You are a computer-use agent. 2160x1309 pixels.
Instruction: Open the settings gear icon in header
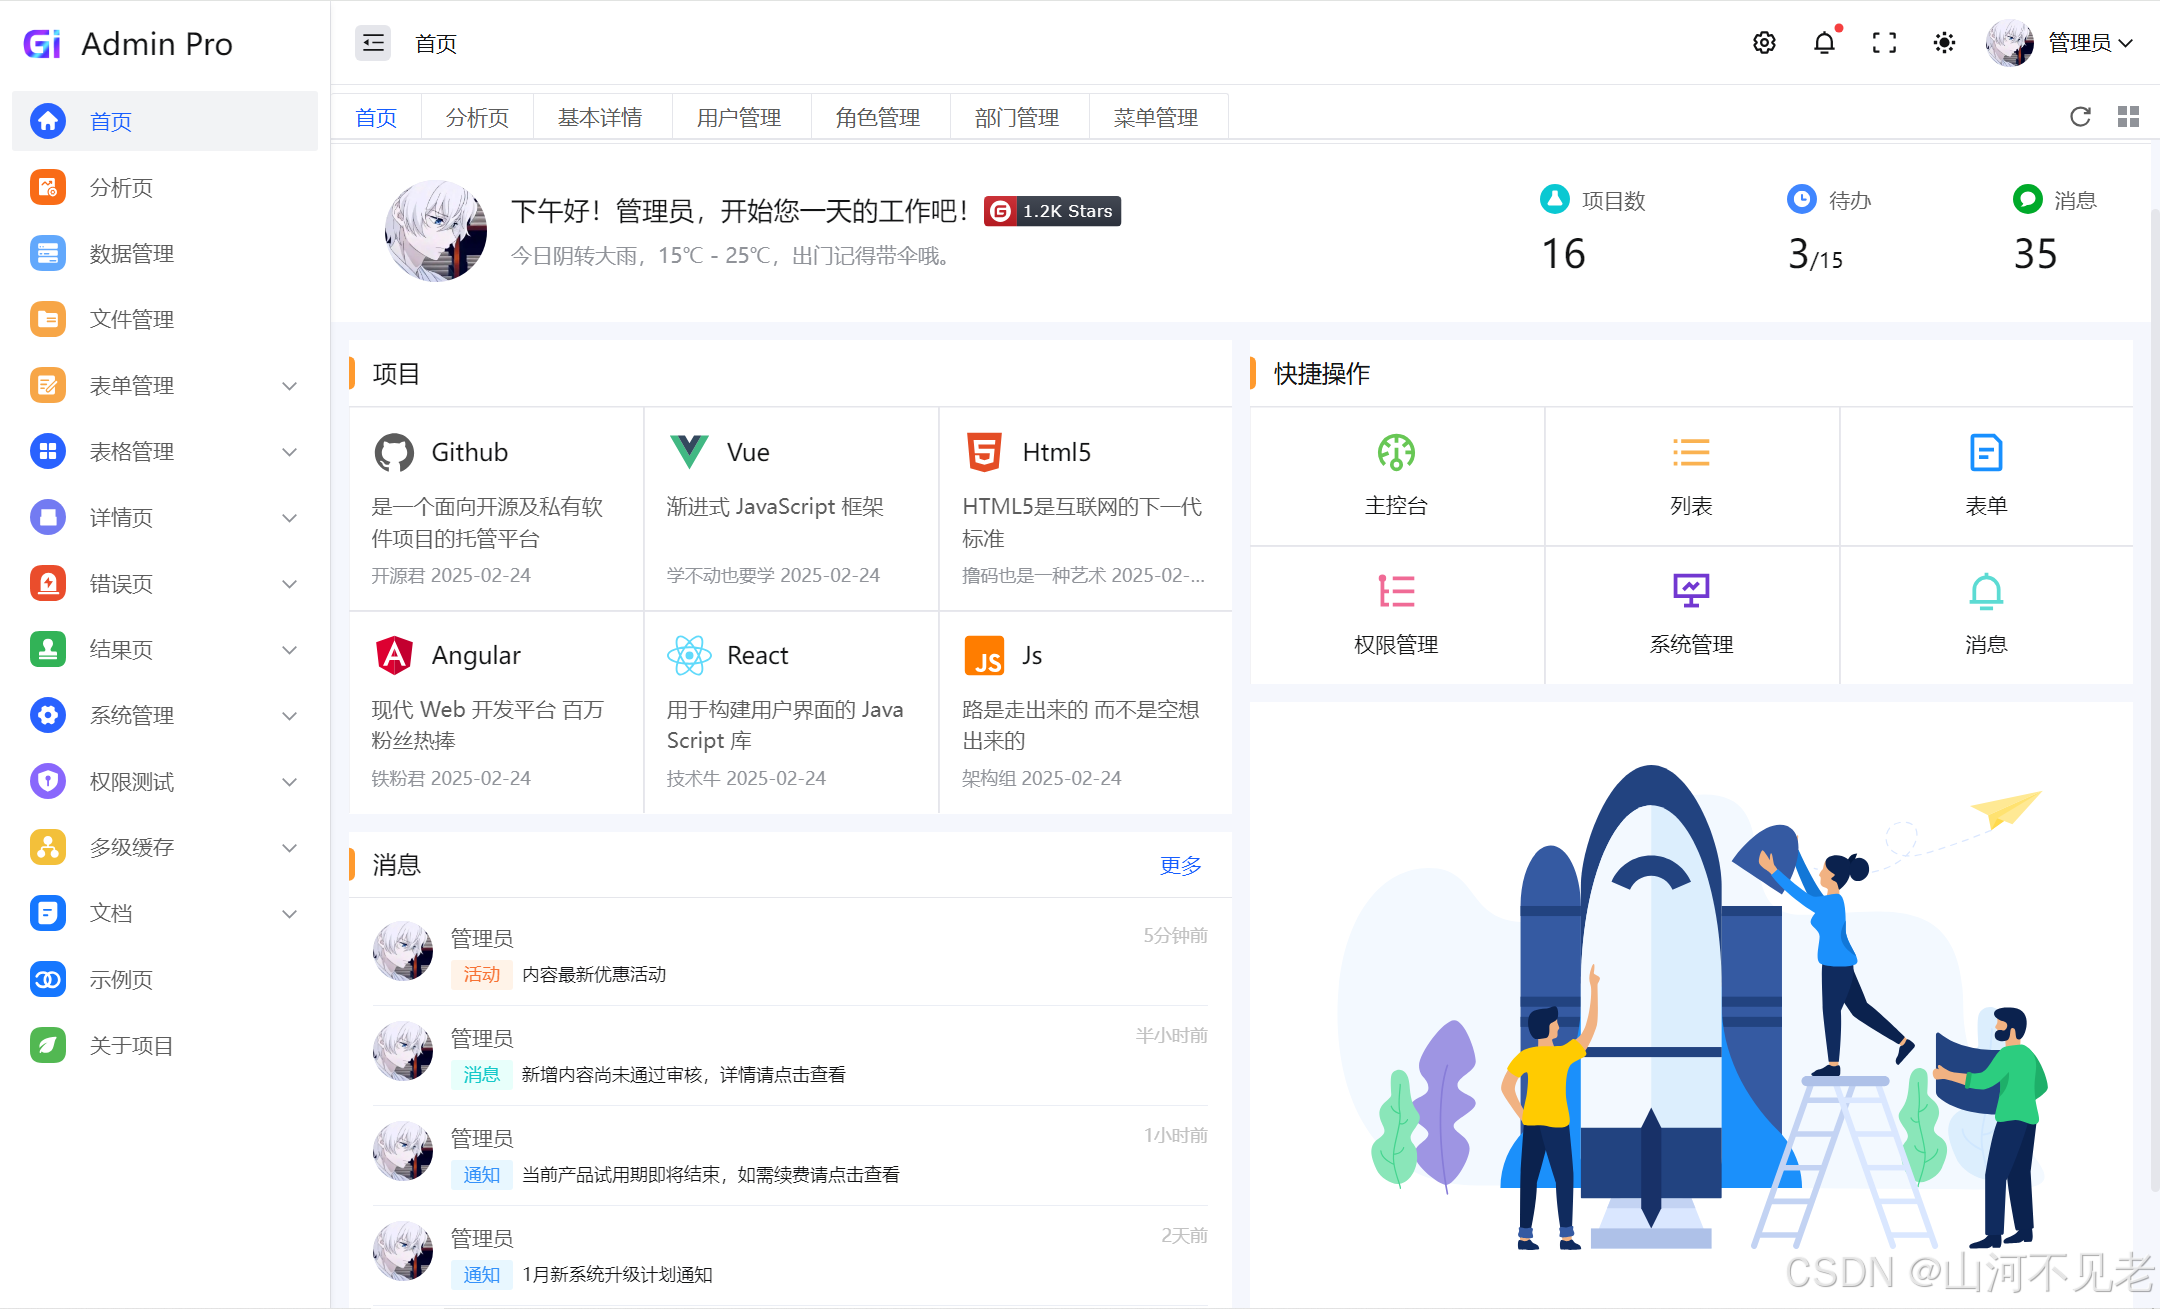point(1764,43)
